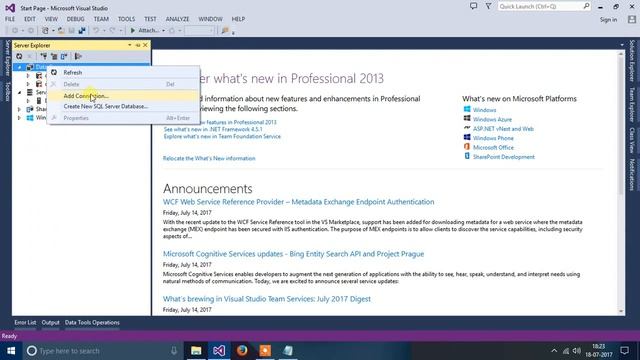Open the document tab well dropdown arrow

[x=622, y=45]
